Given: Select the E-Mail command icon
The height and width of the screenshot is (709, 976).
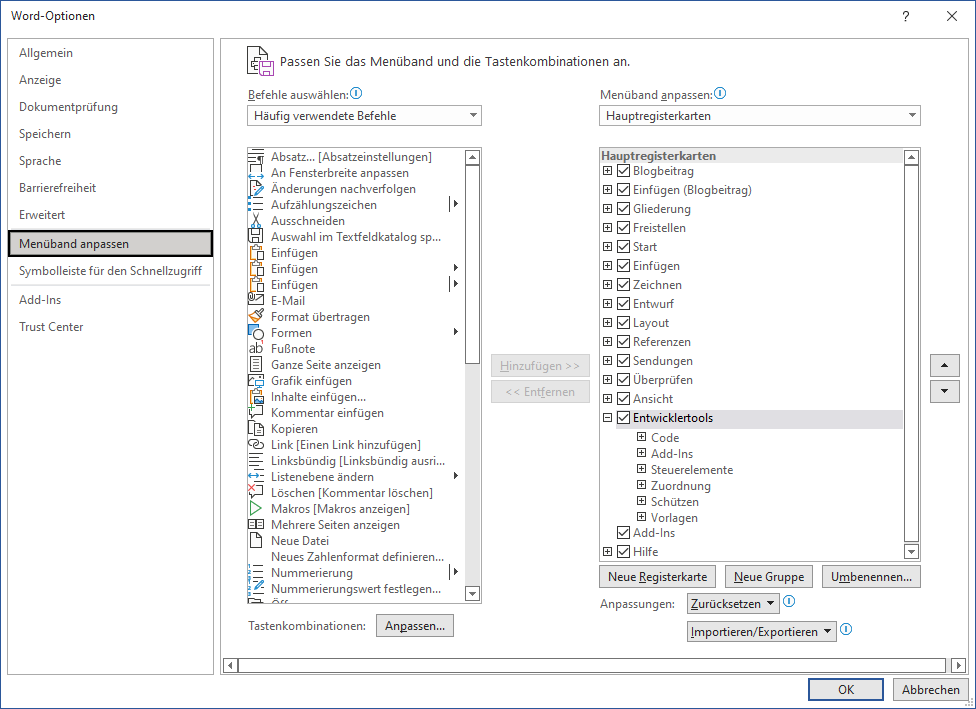Looking at the screenshot, I should click(x=256, y=301).
